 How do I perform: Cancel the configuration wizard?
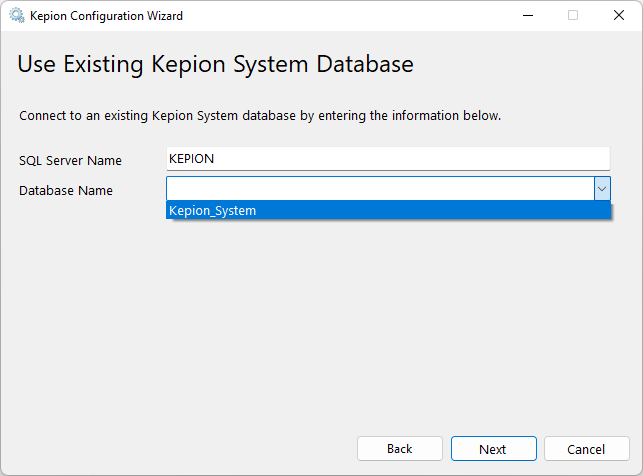[587, 449]
